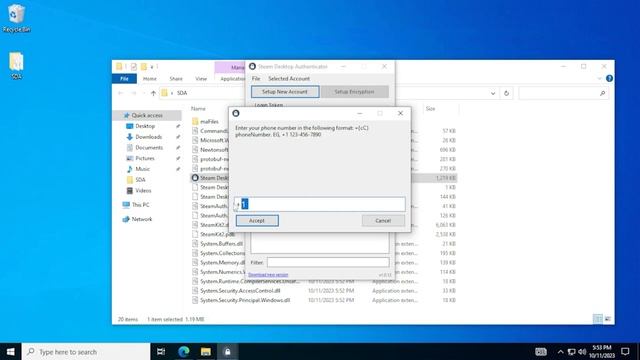Select the maFiles folder
The height and width of the screenshot is (360, 640).
(x=209, y=122)
